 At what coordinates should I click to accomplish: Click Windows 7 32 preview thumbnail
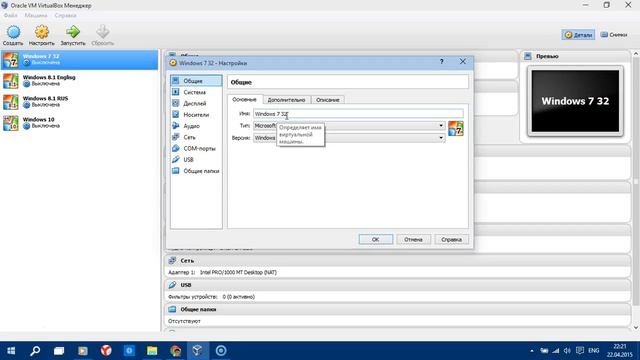point(575,101)
